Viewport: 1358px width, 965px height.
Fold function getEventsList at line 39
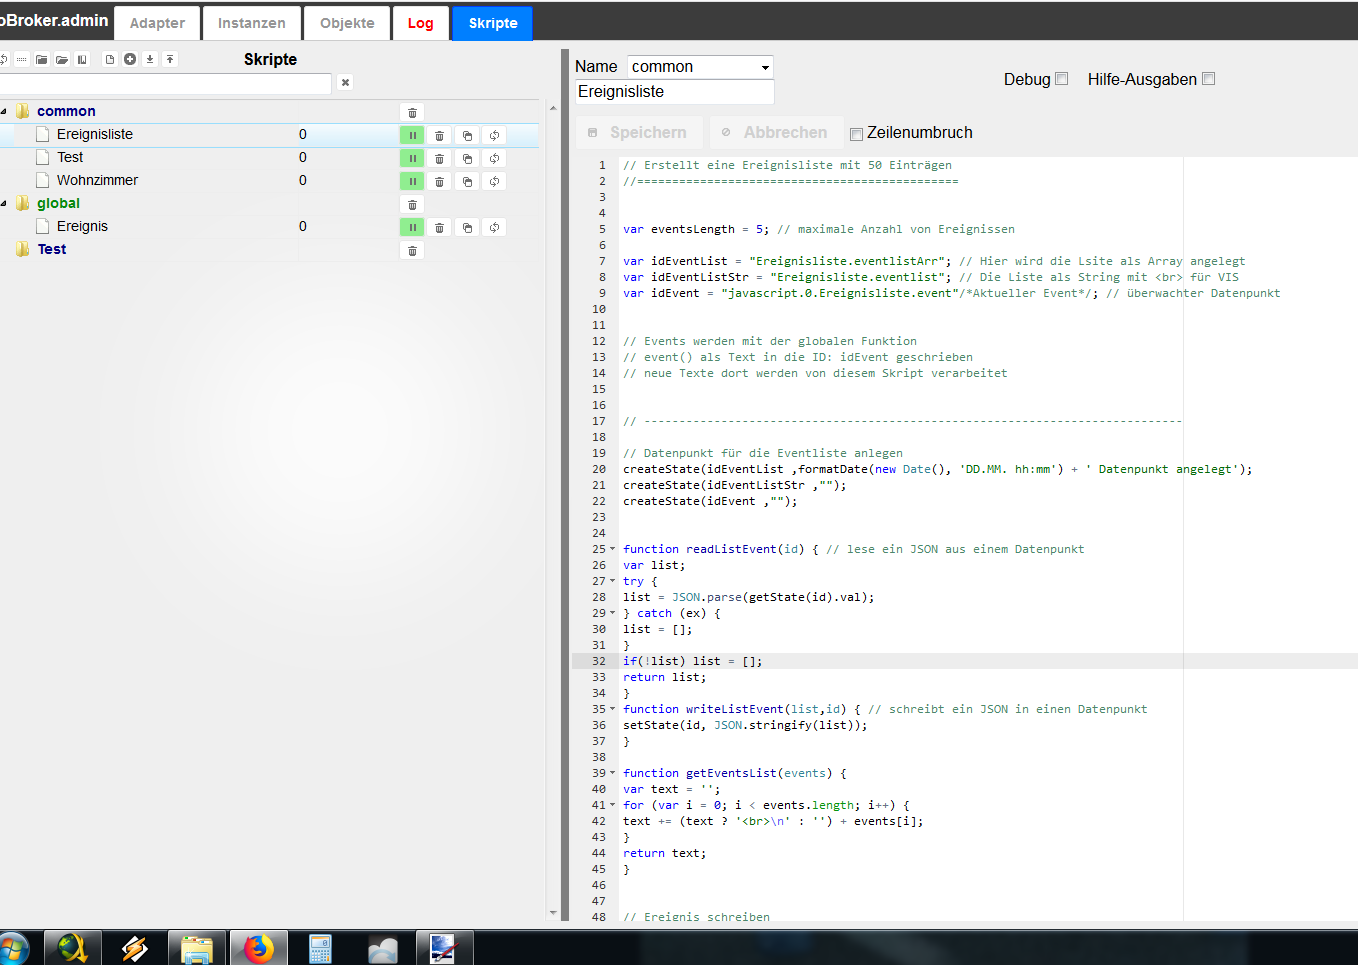click(x=613, y=773)
